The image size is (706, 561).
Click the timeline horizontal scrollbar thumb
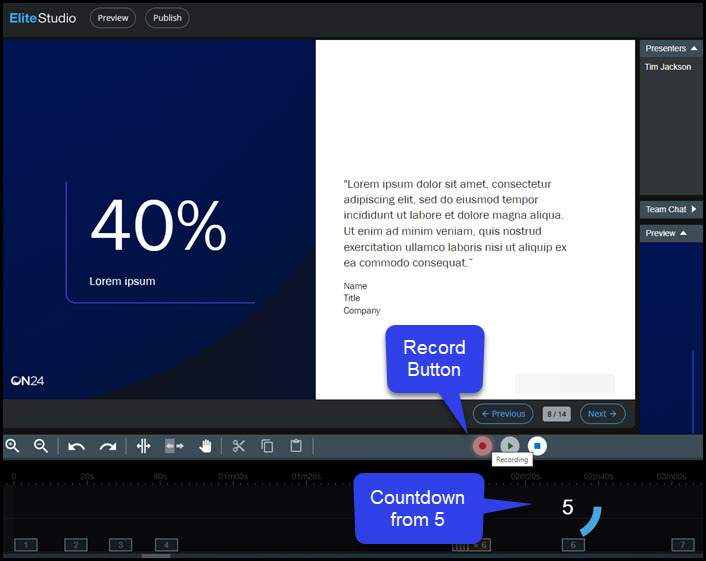click(x=156, y=556)
